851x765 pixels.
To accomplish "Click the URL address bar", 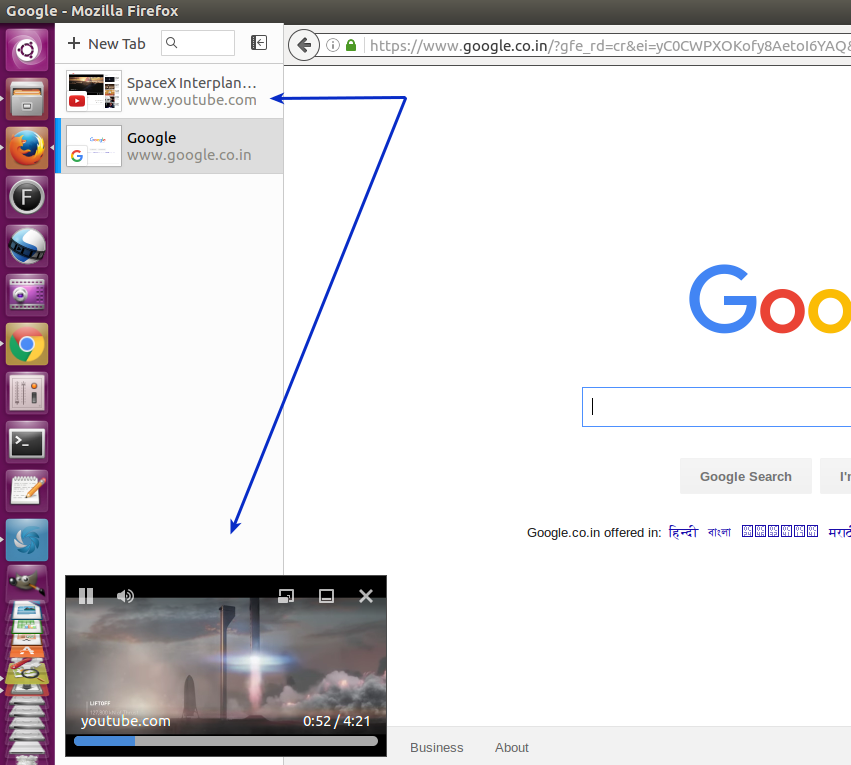I will 608,46.
